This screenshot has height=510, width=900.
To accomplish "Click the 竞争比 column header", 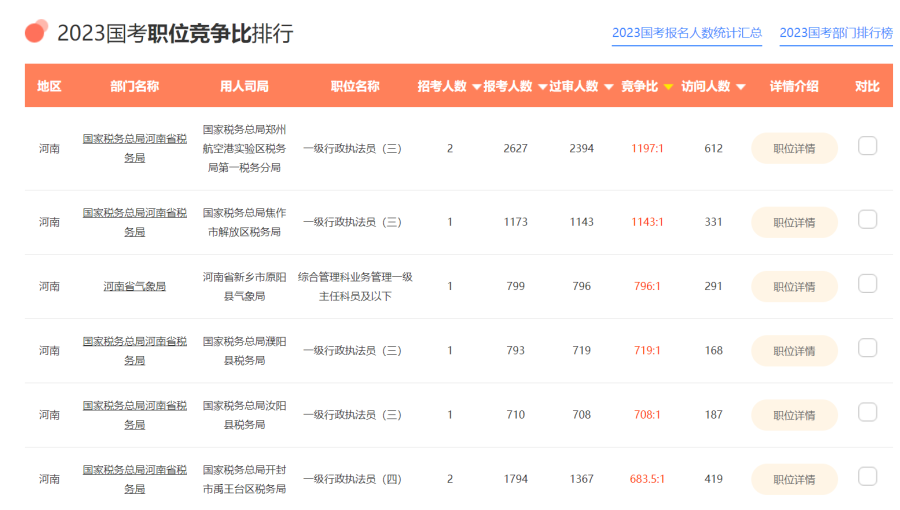I will [640, 87].
